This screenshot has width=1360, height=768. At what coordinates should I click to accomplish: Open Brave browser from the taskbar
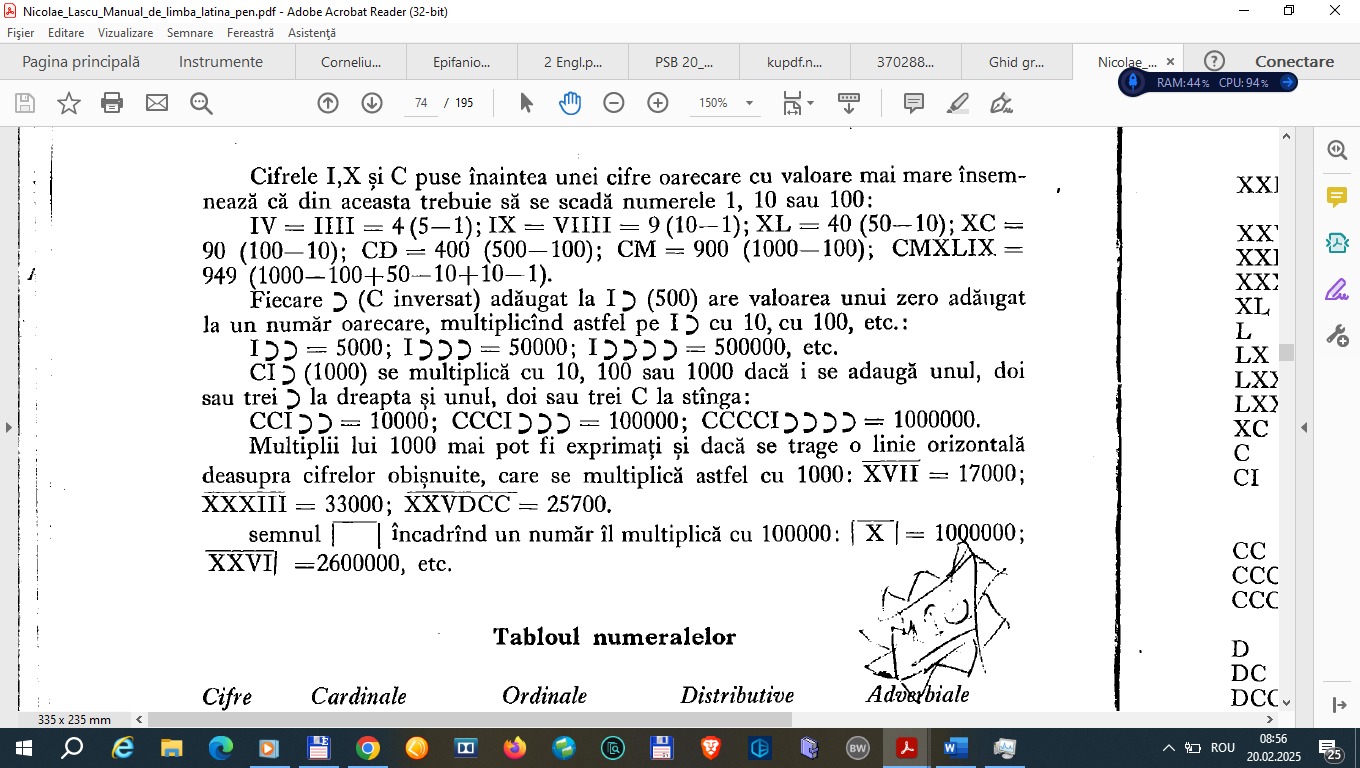coord(711,748)
